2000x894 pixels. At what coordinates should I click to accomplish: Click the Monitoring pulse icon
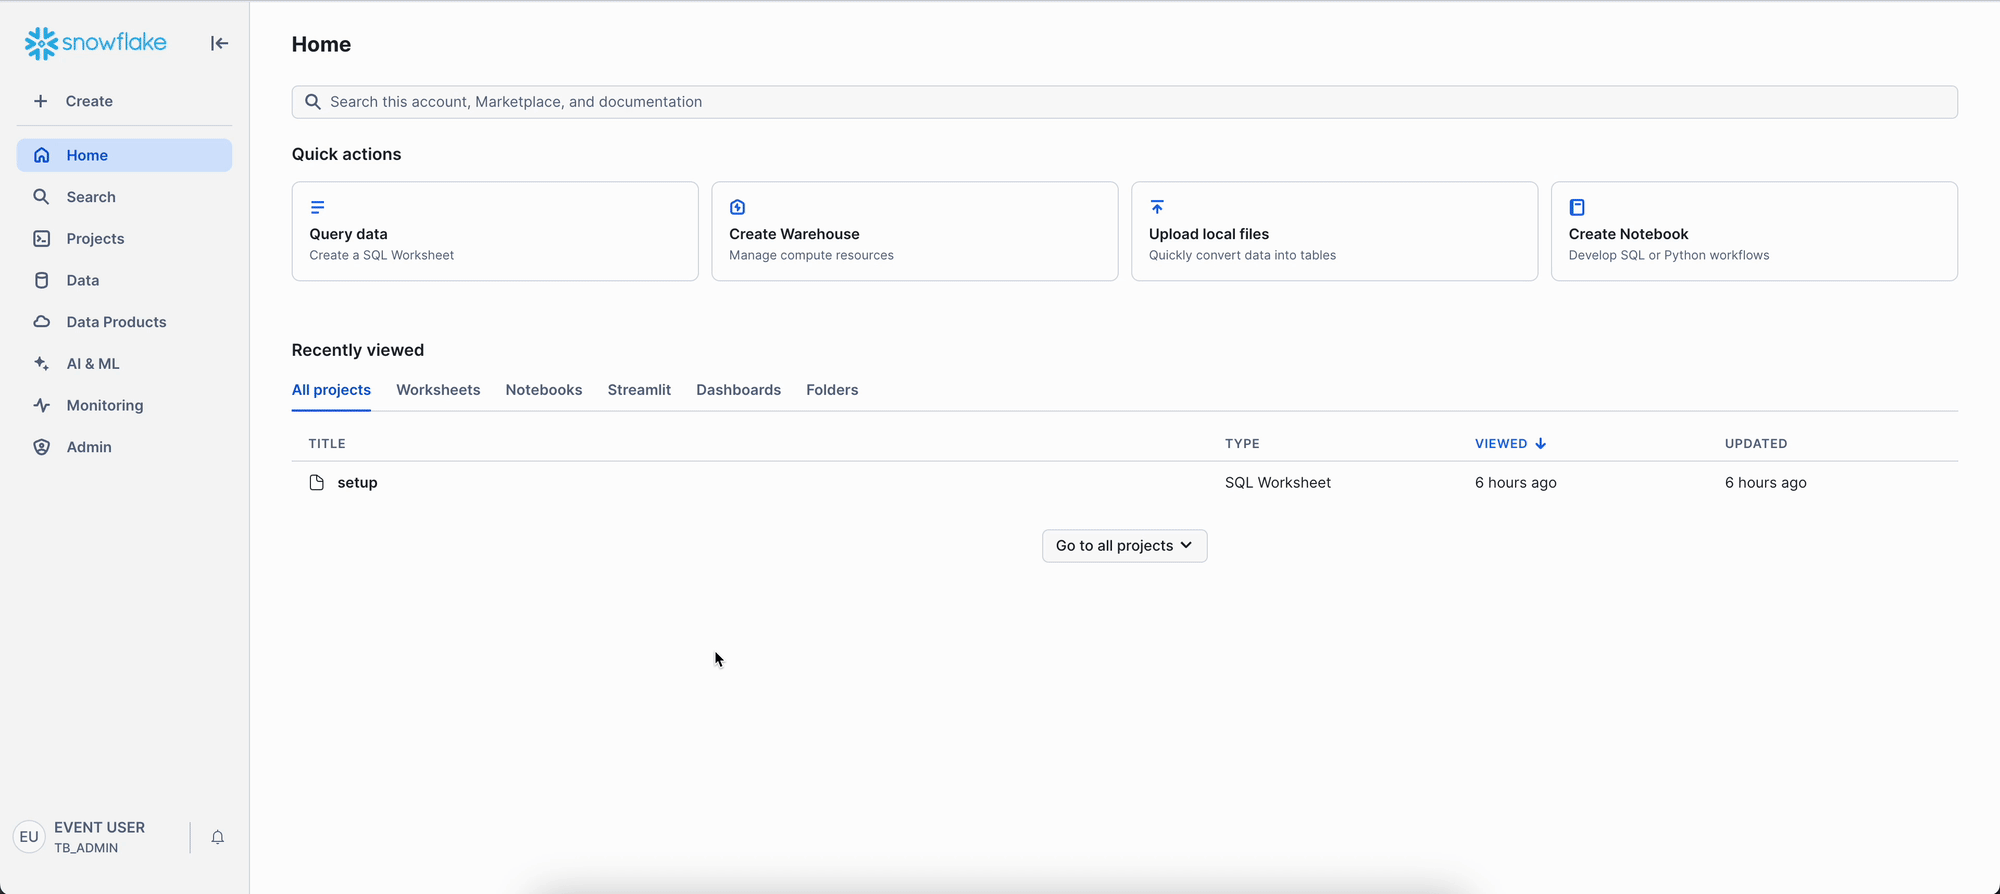point(41,405)
